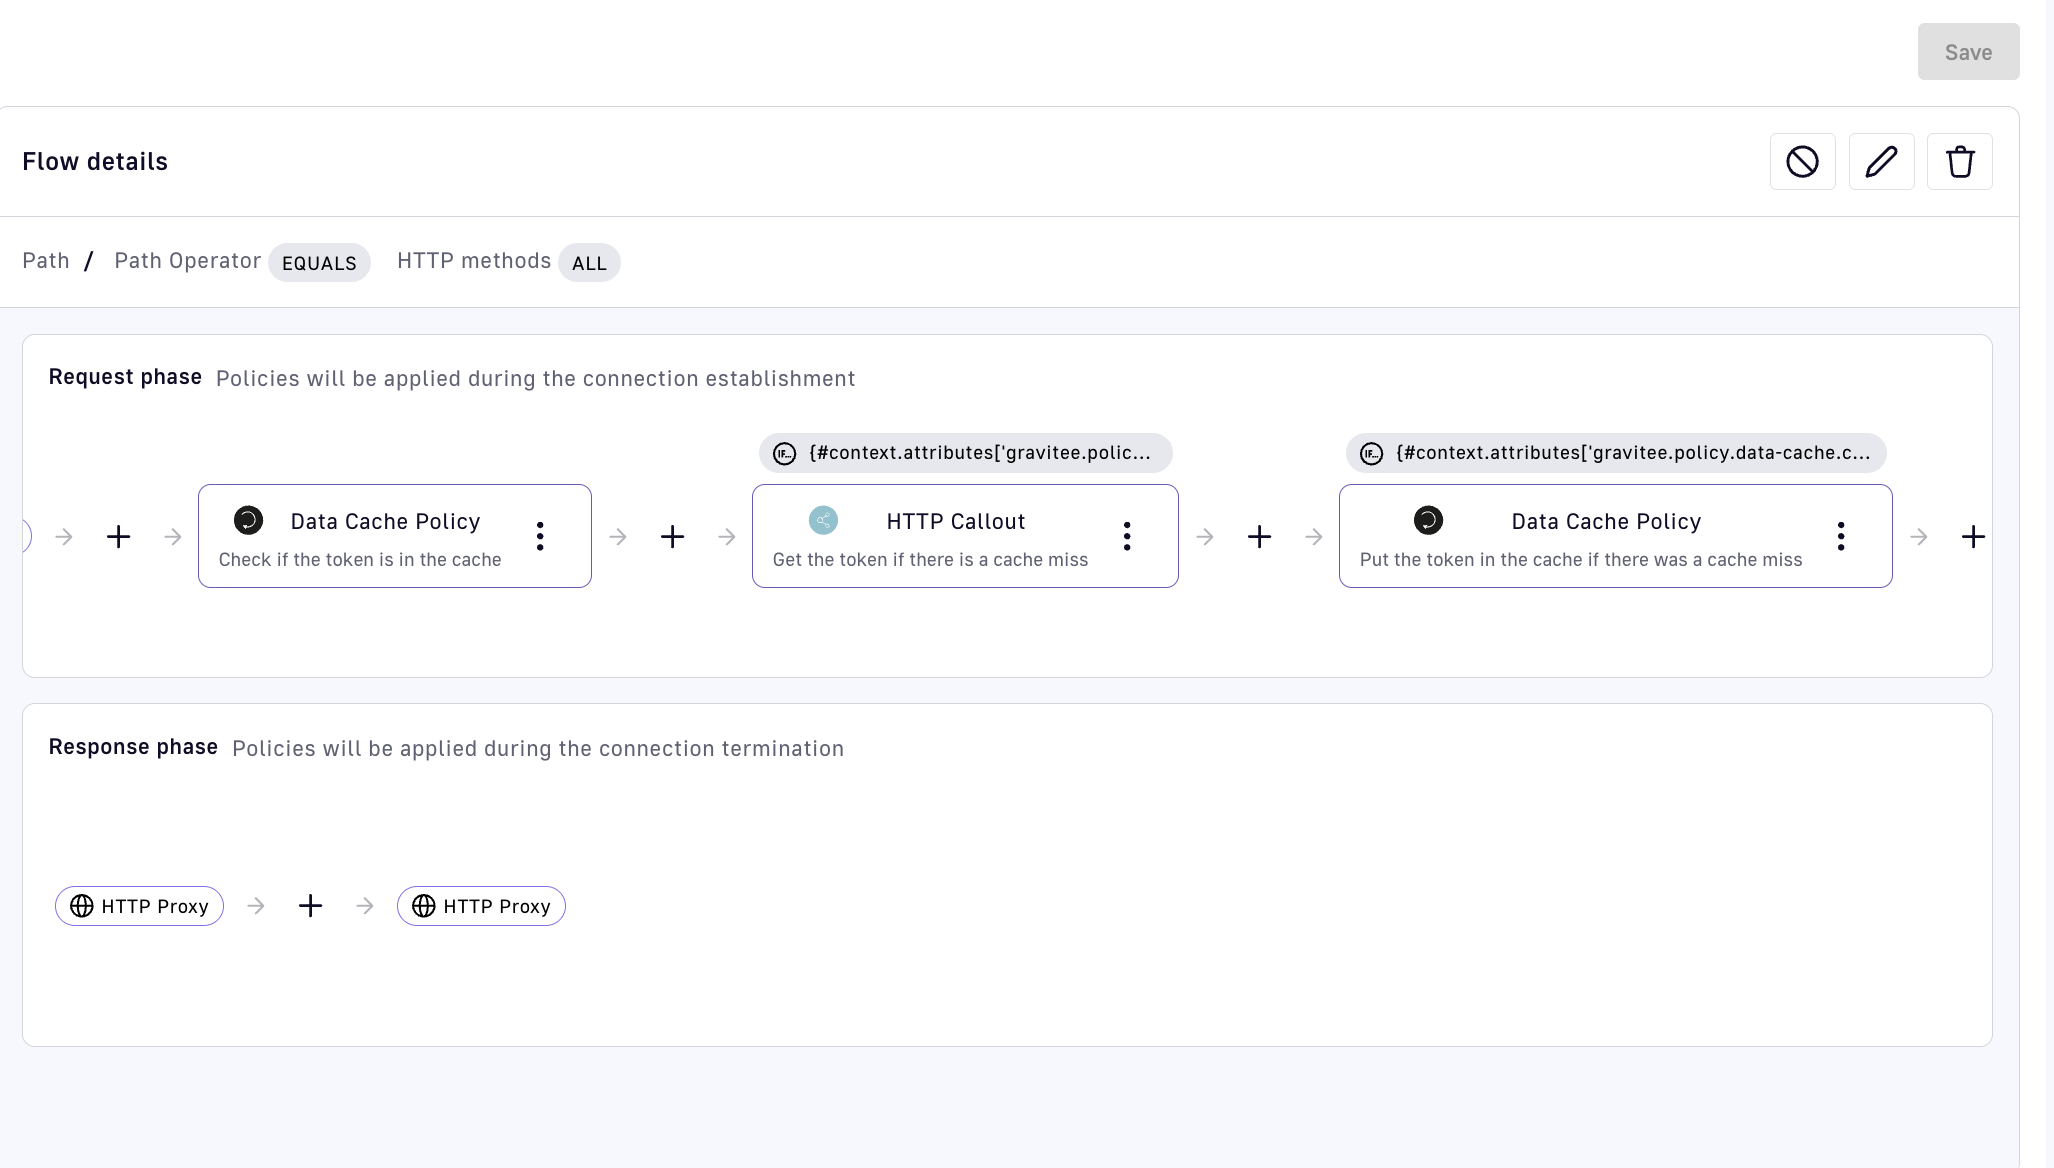The height and width of the screenshot is (1168, 2054).
Task: Click the edit flow pencil icon
Action: 1881,161
